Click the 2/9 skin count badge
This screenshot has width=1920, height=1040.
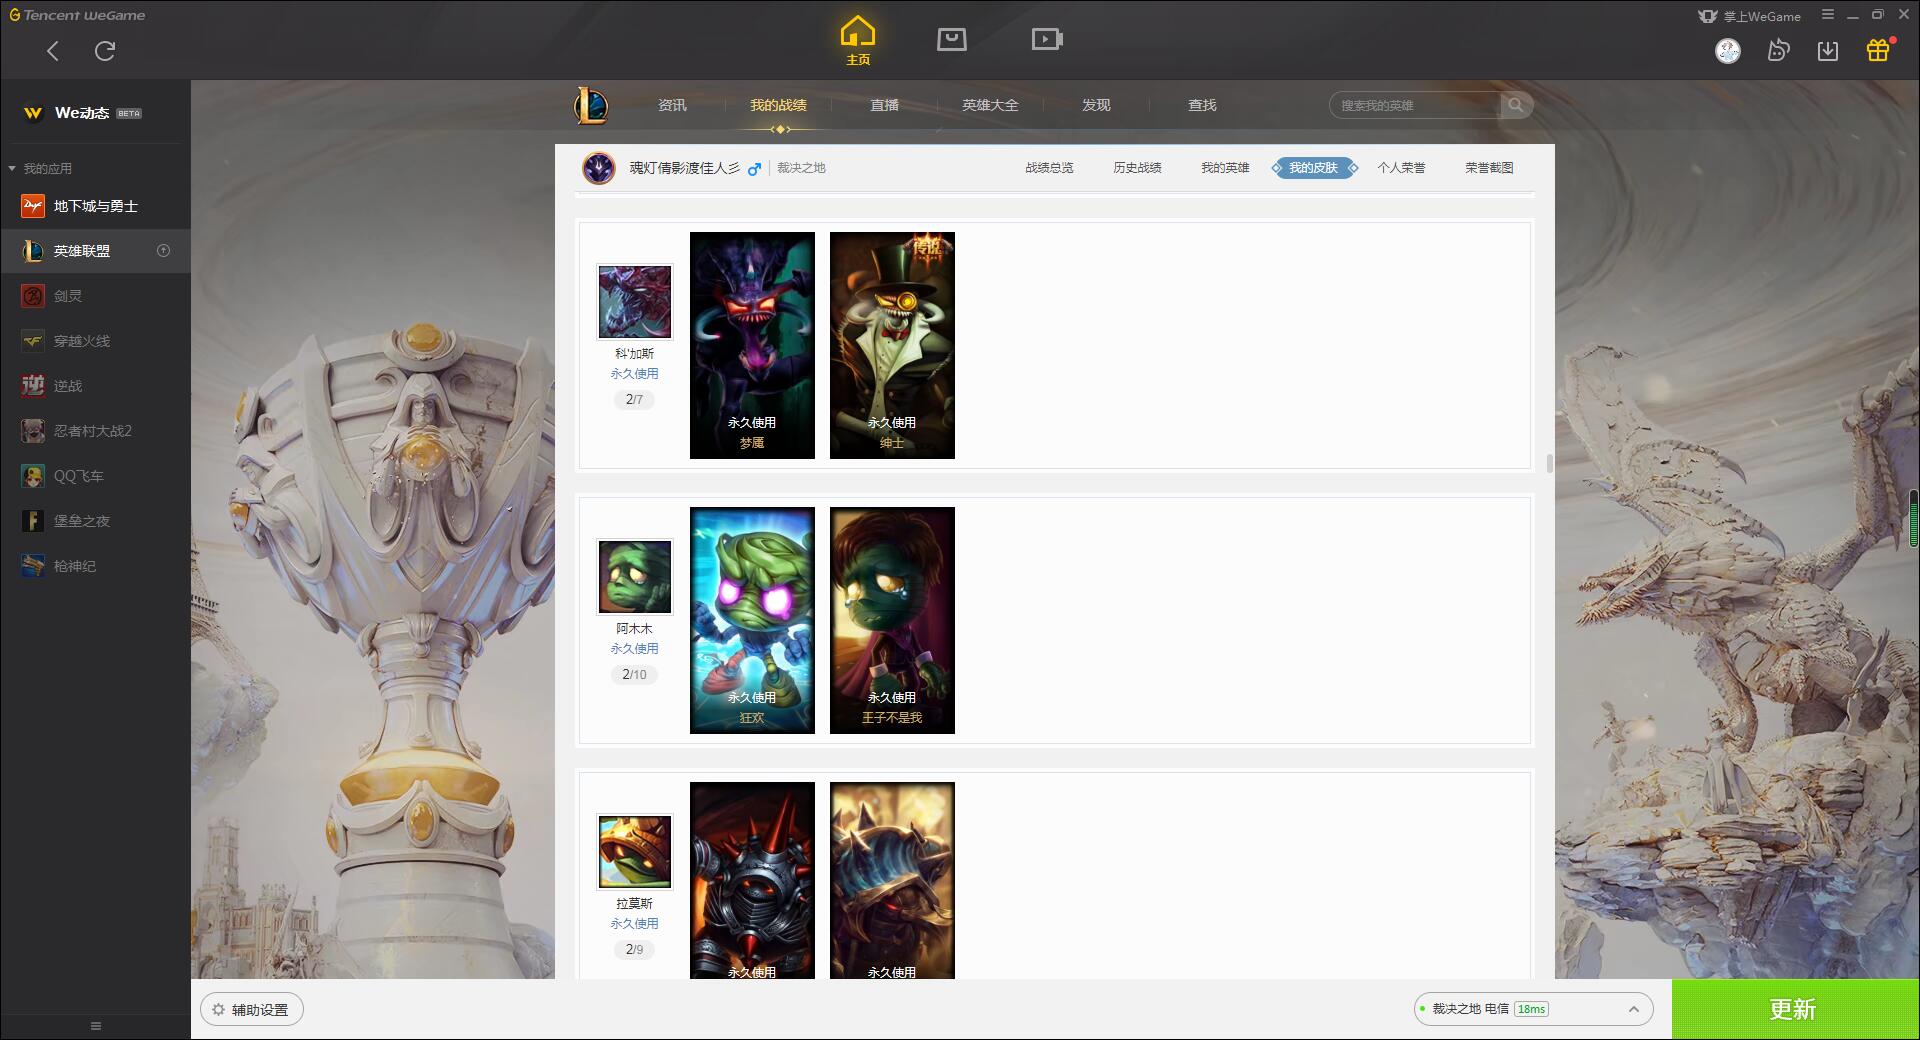(x=634, y=949)
